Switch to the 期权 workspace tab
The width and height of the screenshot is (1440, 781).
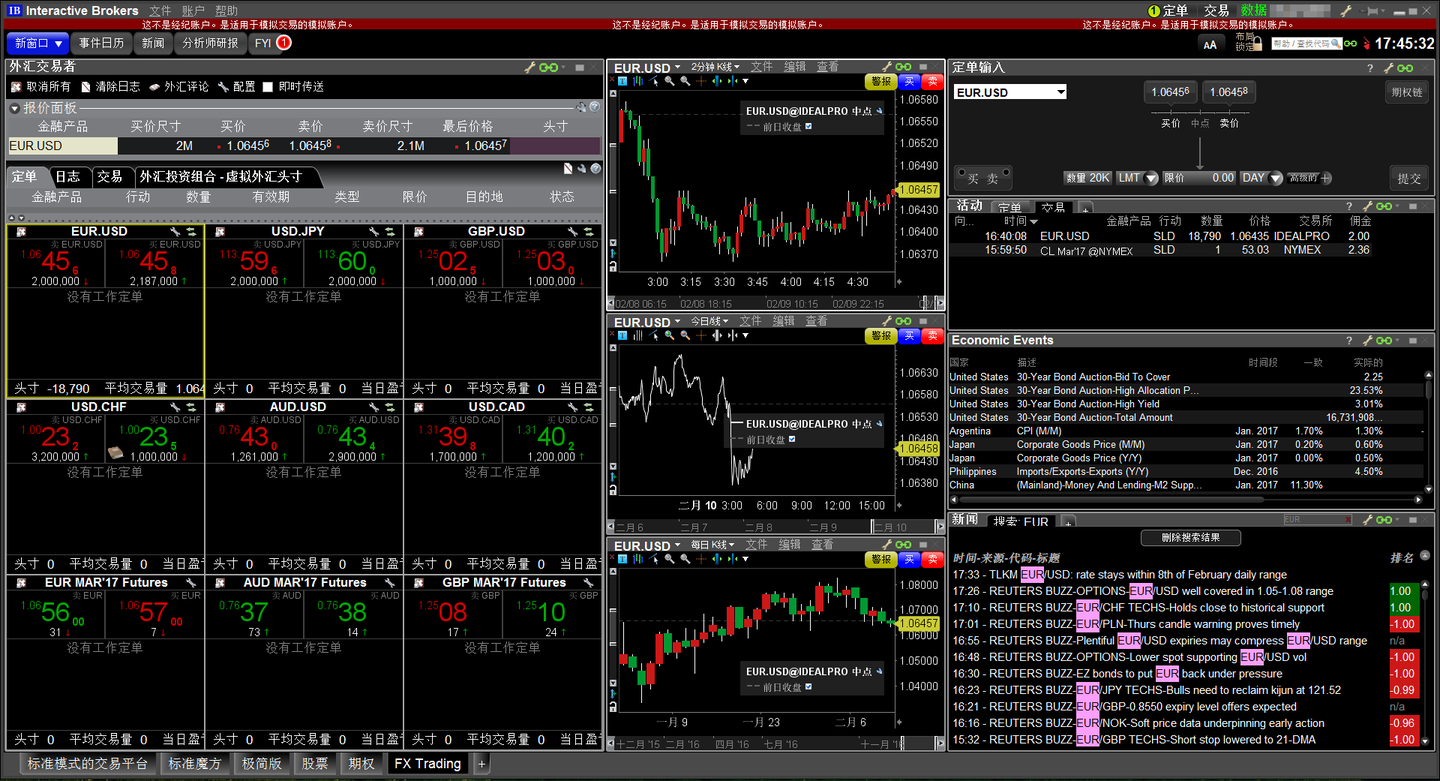pyautogui.click(x=362, y=763)
